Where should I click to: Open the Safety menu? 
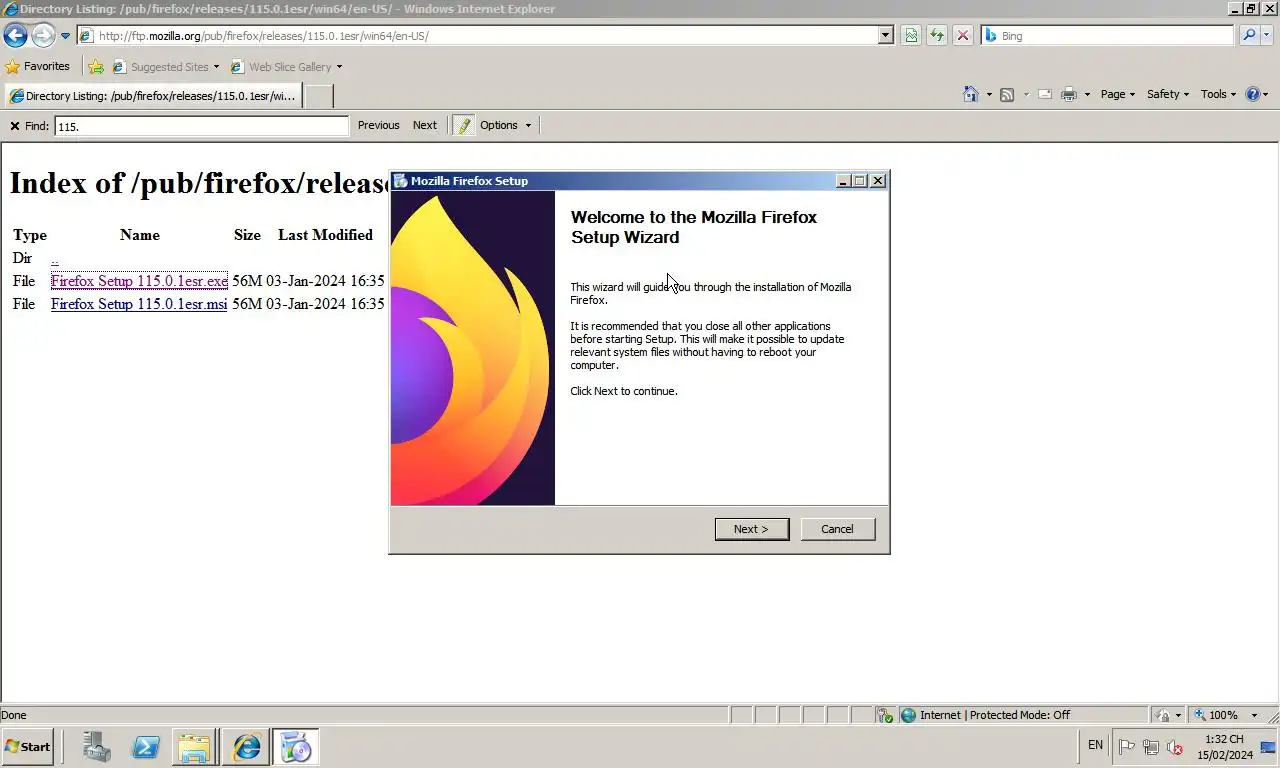pos(1167,94)
